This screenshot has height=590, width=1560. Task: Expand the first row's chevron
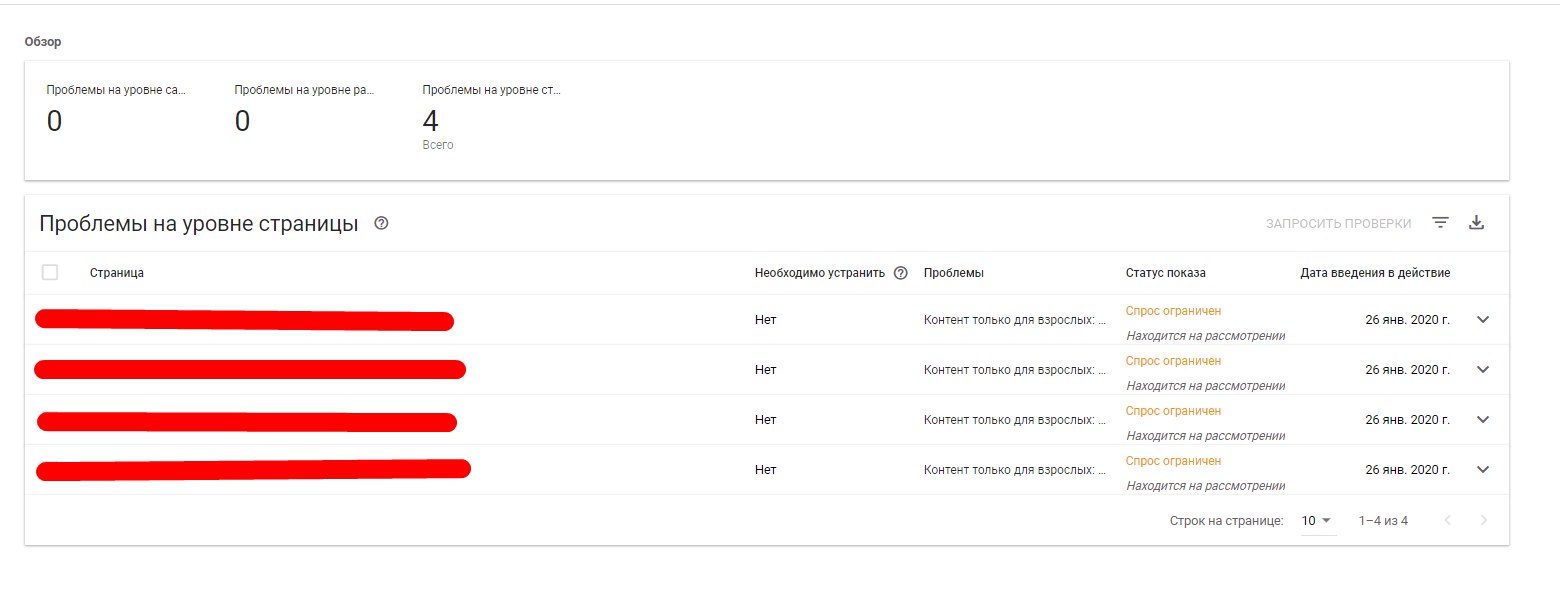coord(1483,319)
